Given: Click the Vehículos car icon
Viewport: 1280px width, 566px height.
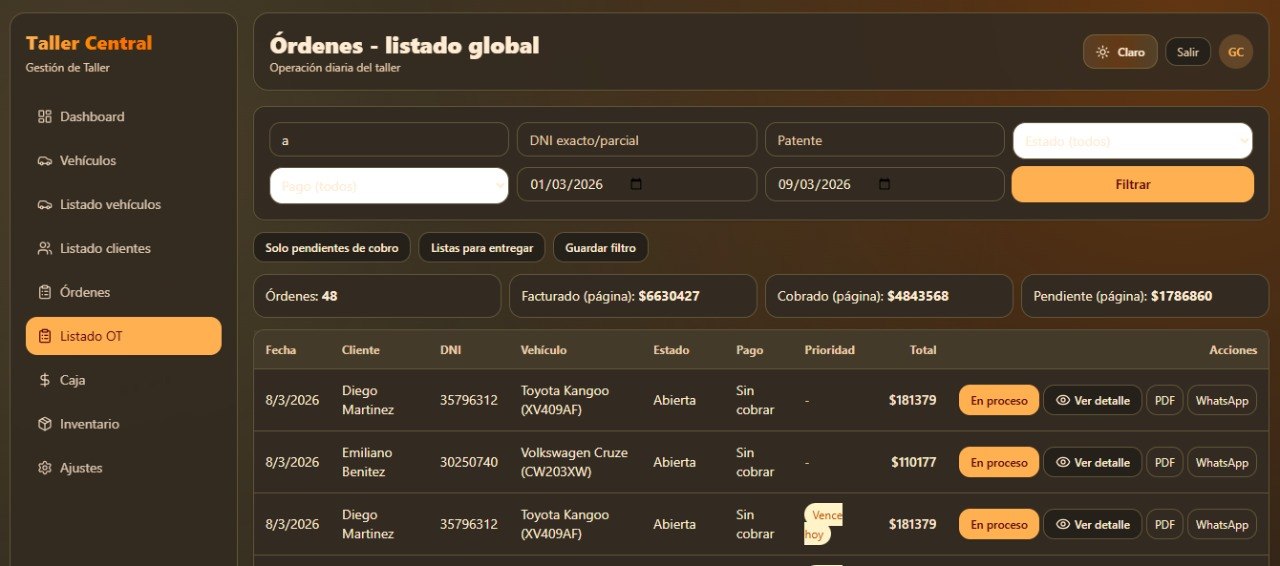Looking at the screenshot, I should click(x=44, y=161).
